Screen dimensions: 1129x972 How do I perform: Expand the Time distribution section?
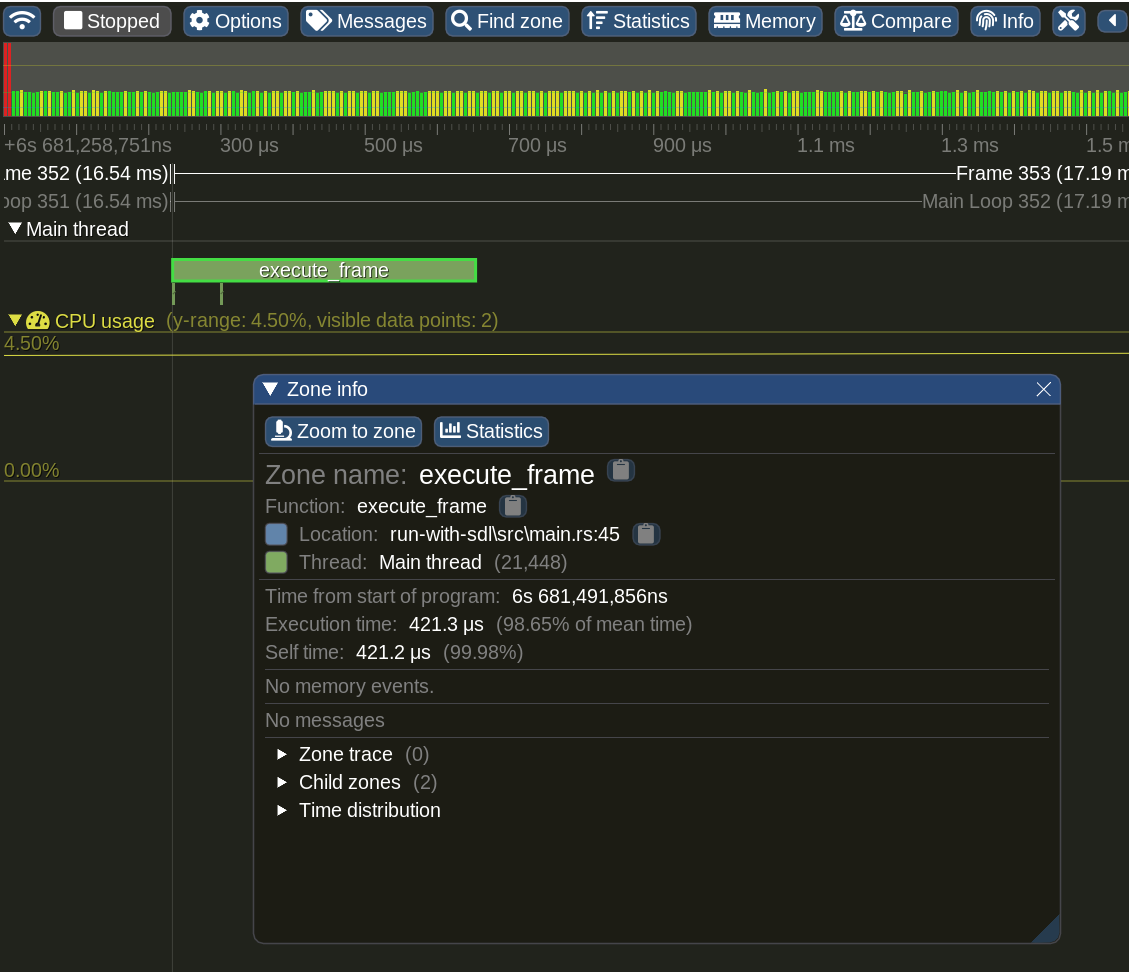tap(282, 811)
